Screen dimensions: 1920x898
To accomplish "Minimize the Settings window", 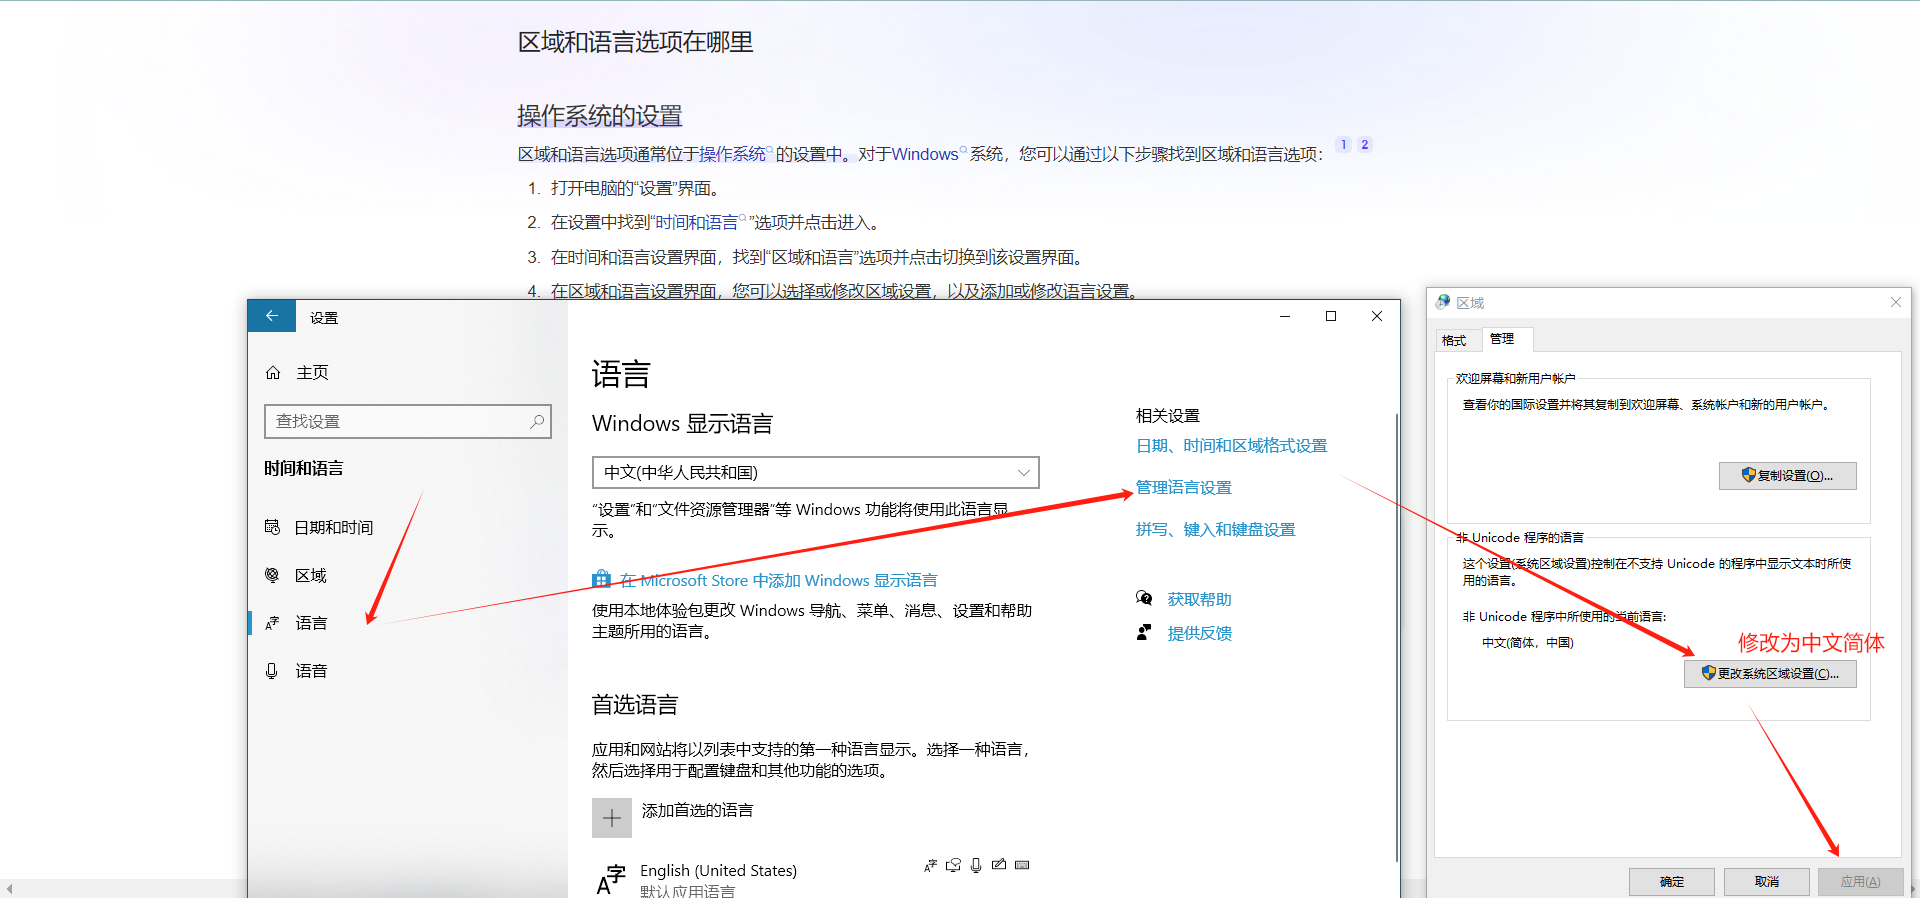I will tap(1285, 316).
